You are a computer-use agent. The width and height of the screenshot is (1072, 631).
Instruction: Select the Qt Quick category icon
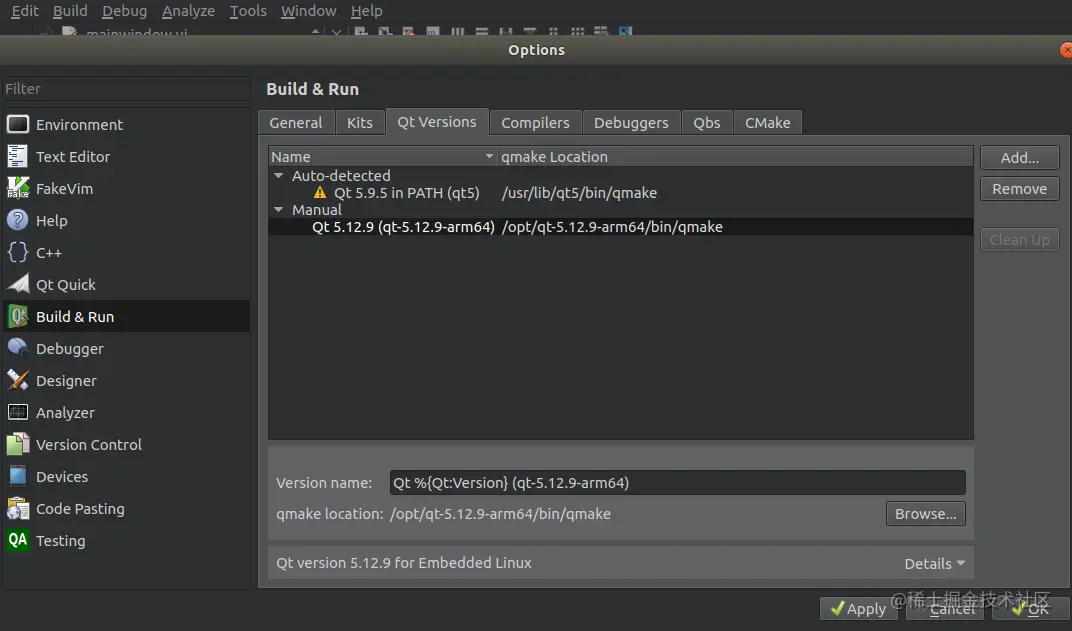17,284
